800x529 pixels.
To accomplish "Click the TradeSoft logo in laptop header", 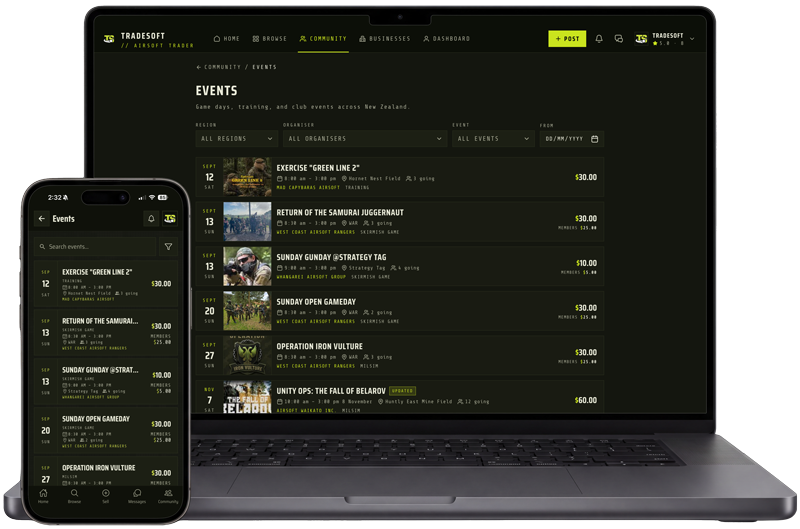I will 109,39.
